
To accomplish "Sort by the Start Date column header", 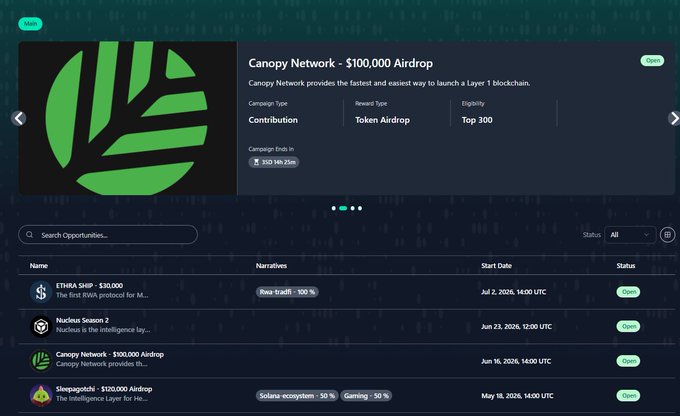I will click(x=496, y=265).
